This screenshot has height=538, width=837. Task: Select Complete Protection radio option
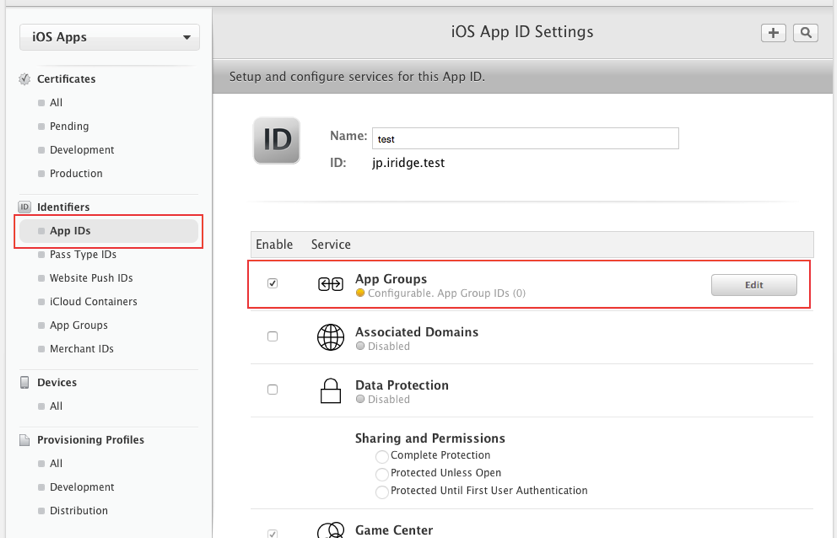click(x=382, y=456)
